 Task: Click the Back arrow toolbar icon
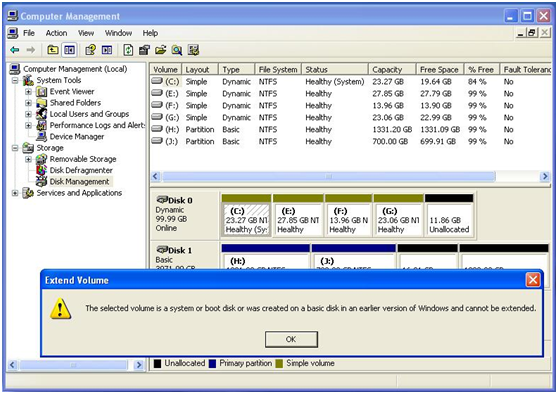[15, 50]
